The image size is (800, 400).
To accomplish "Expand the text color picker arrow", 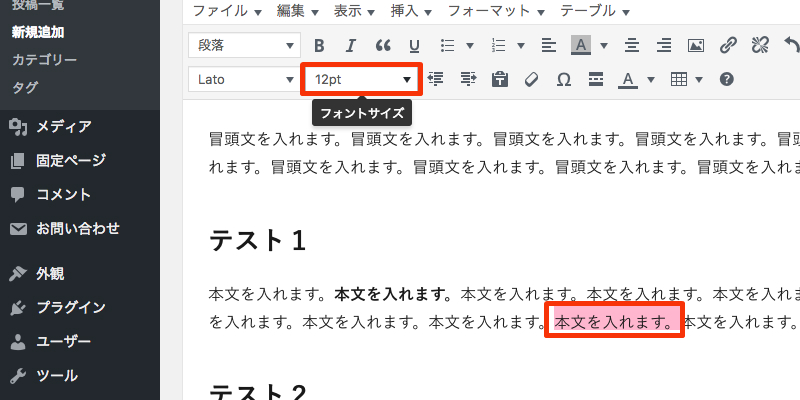I will pyautogui.click(x=651, y=79).
